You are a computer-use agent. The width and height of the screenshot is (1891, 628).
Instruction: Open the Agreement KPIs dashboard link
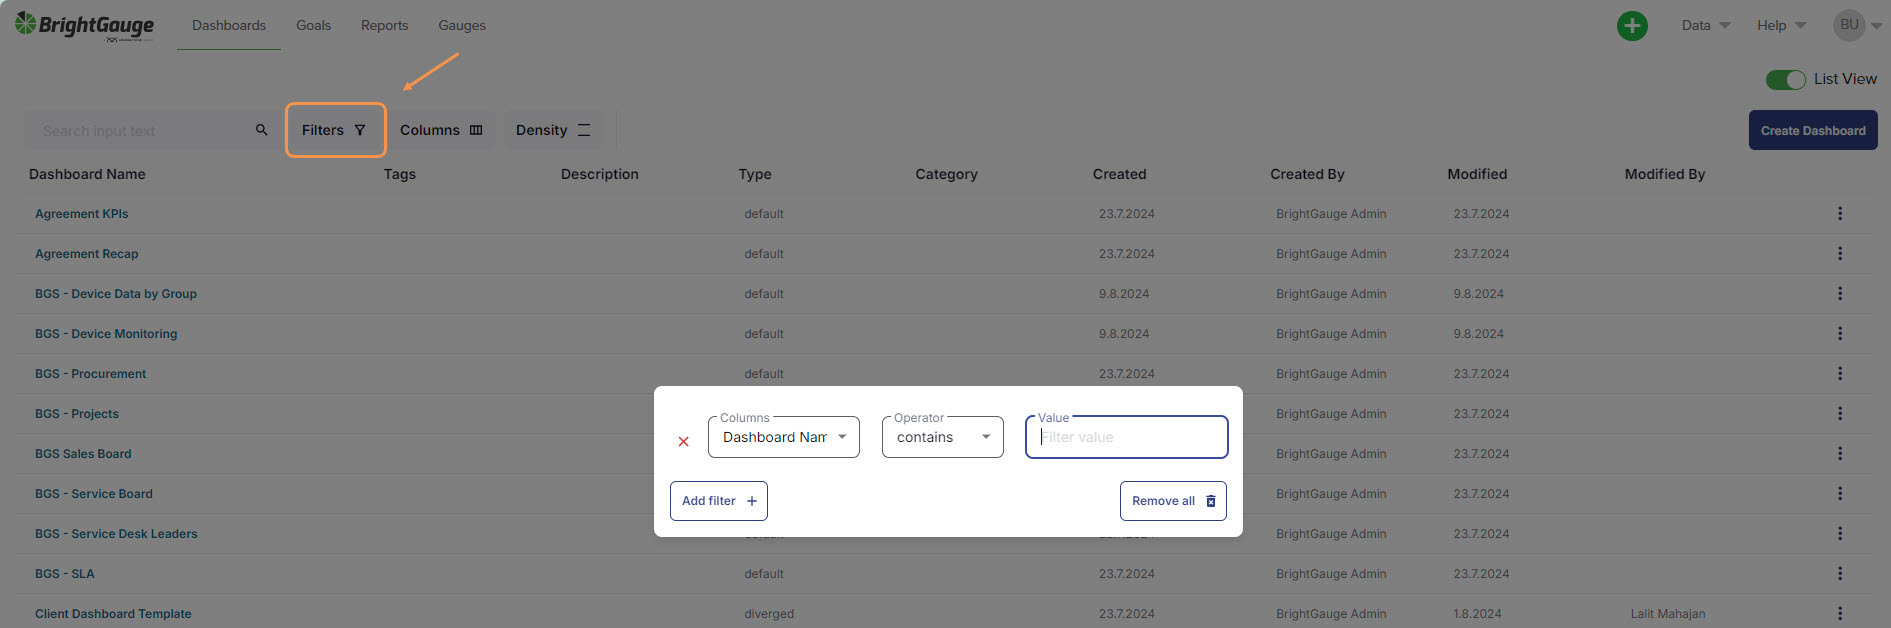pos(82,213)
